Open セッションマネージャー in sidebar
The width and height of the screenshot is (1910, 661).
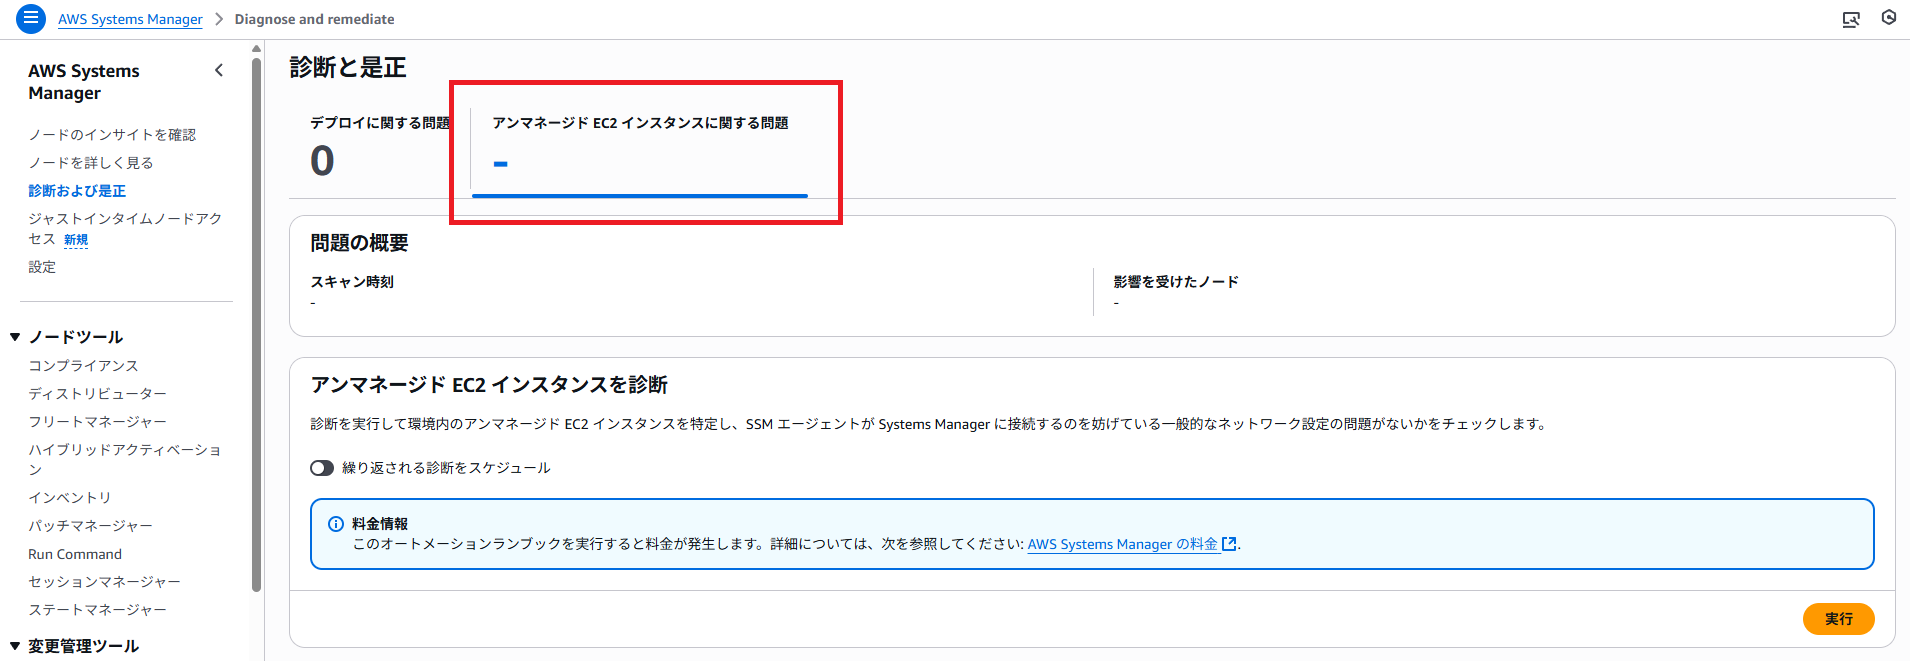click(105, 582)
